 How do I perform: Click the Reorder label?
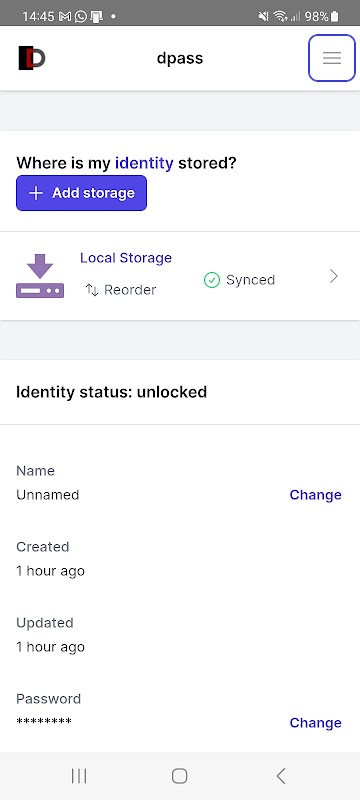click(x=130, y=290)
